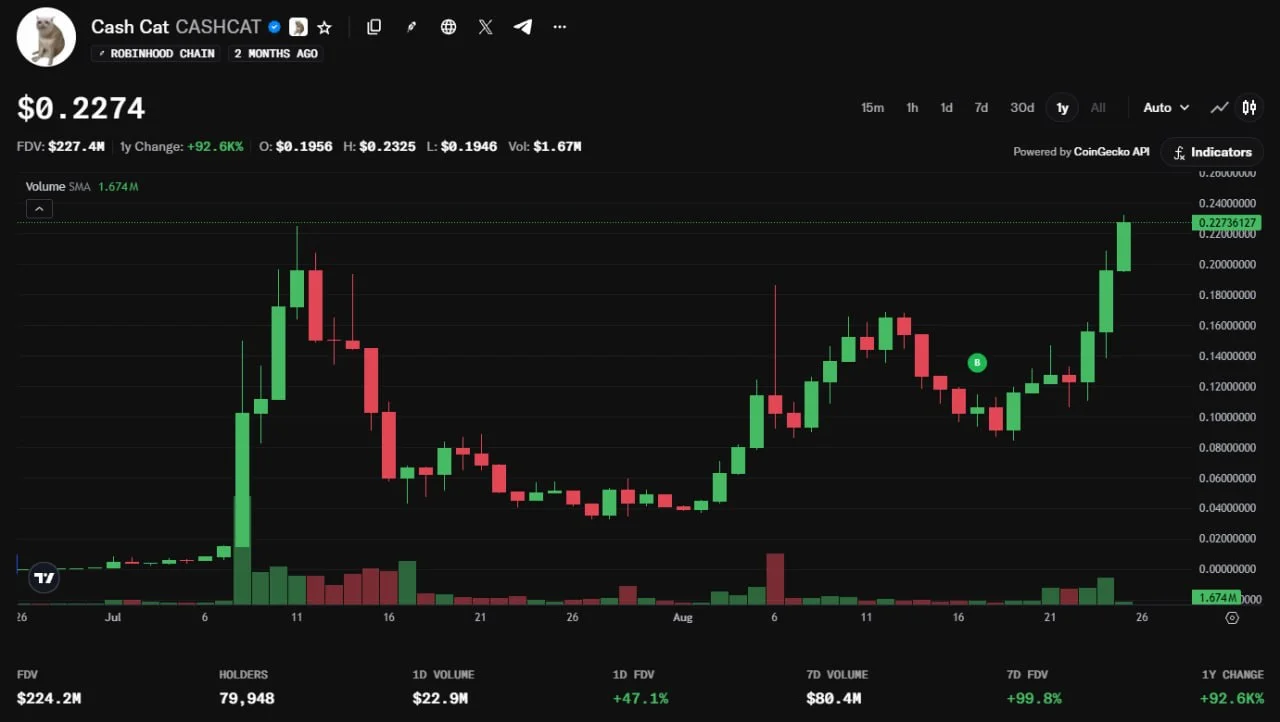Click the CoinGecko API link

pos(1111,152)
